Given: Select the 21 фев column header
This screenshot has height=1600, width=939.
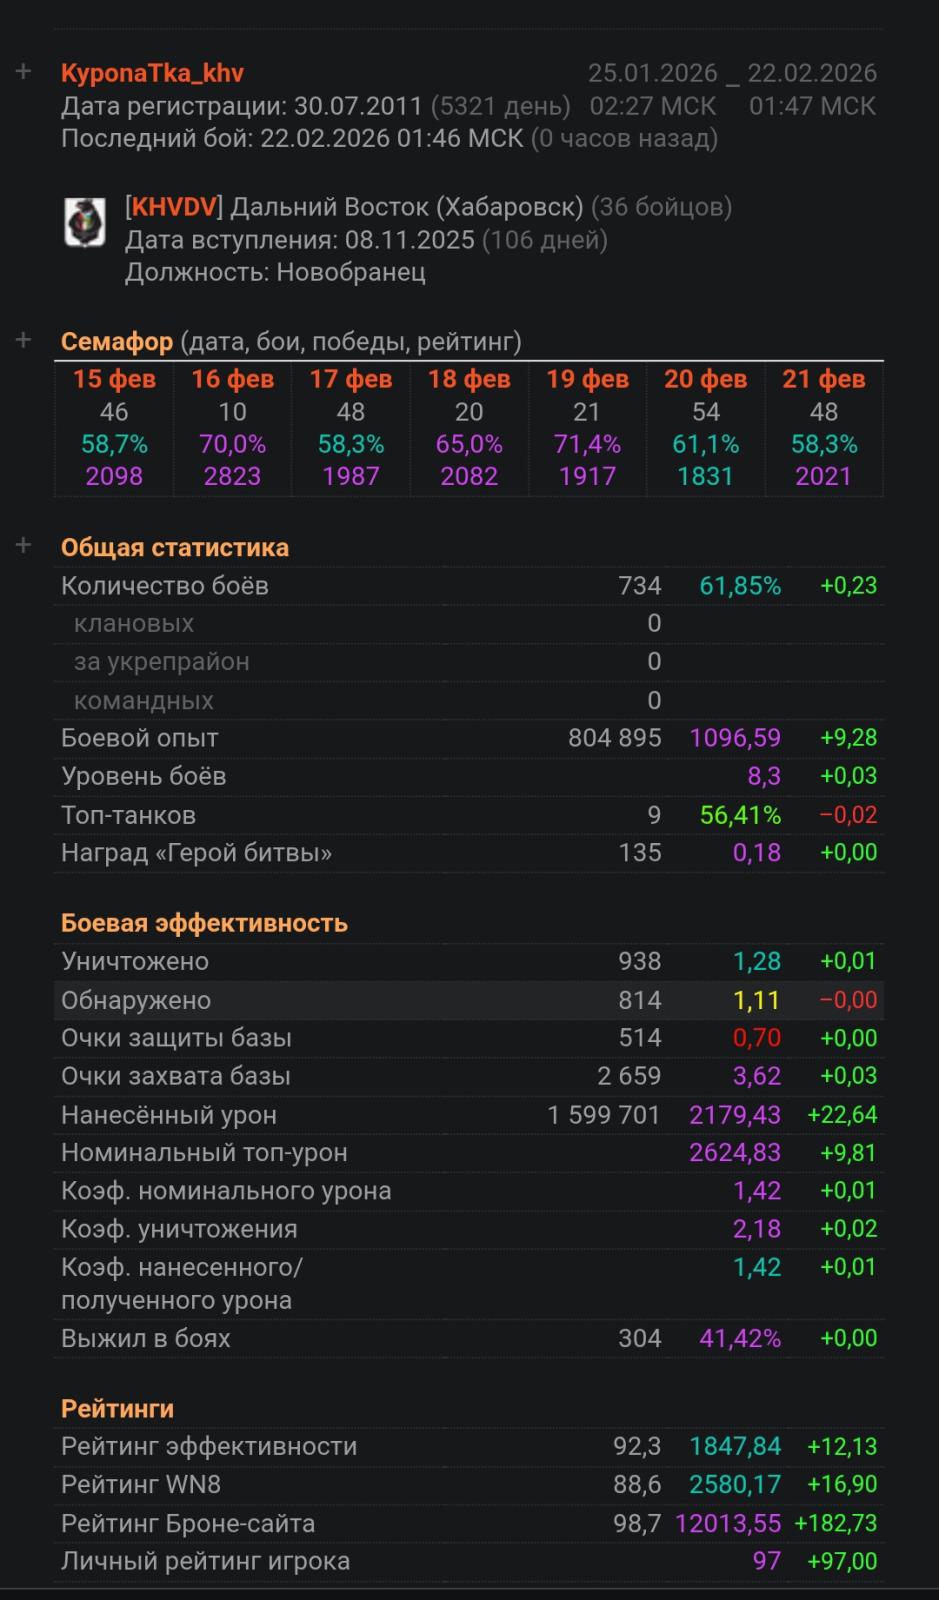Looking at the screenshot, I should coord(824,379).
